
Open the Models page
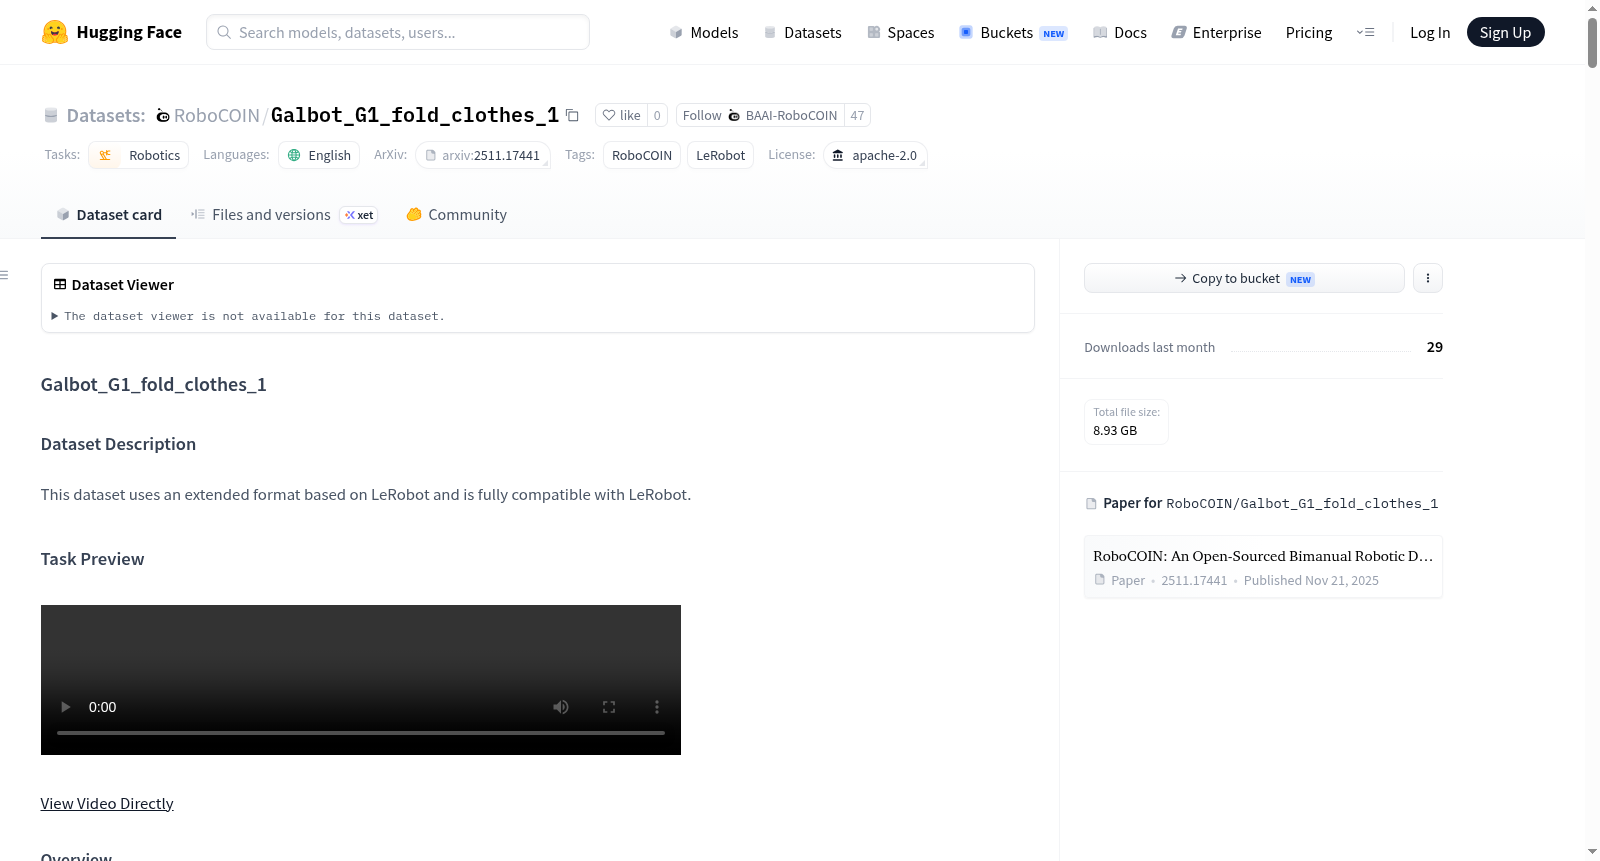coord(704,32)
